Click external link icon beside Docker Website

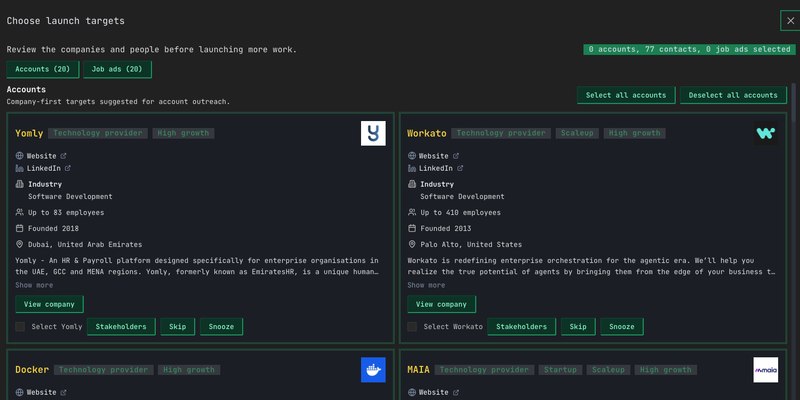click(64, 392)
